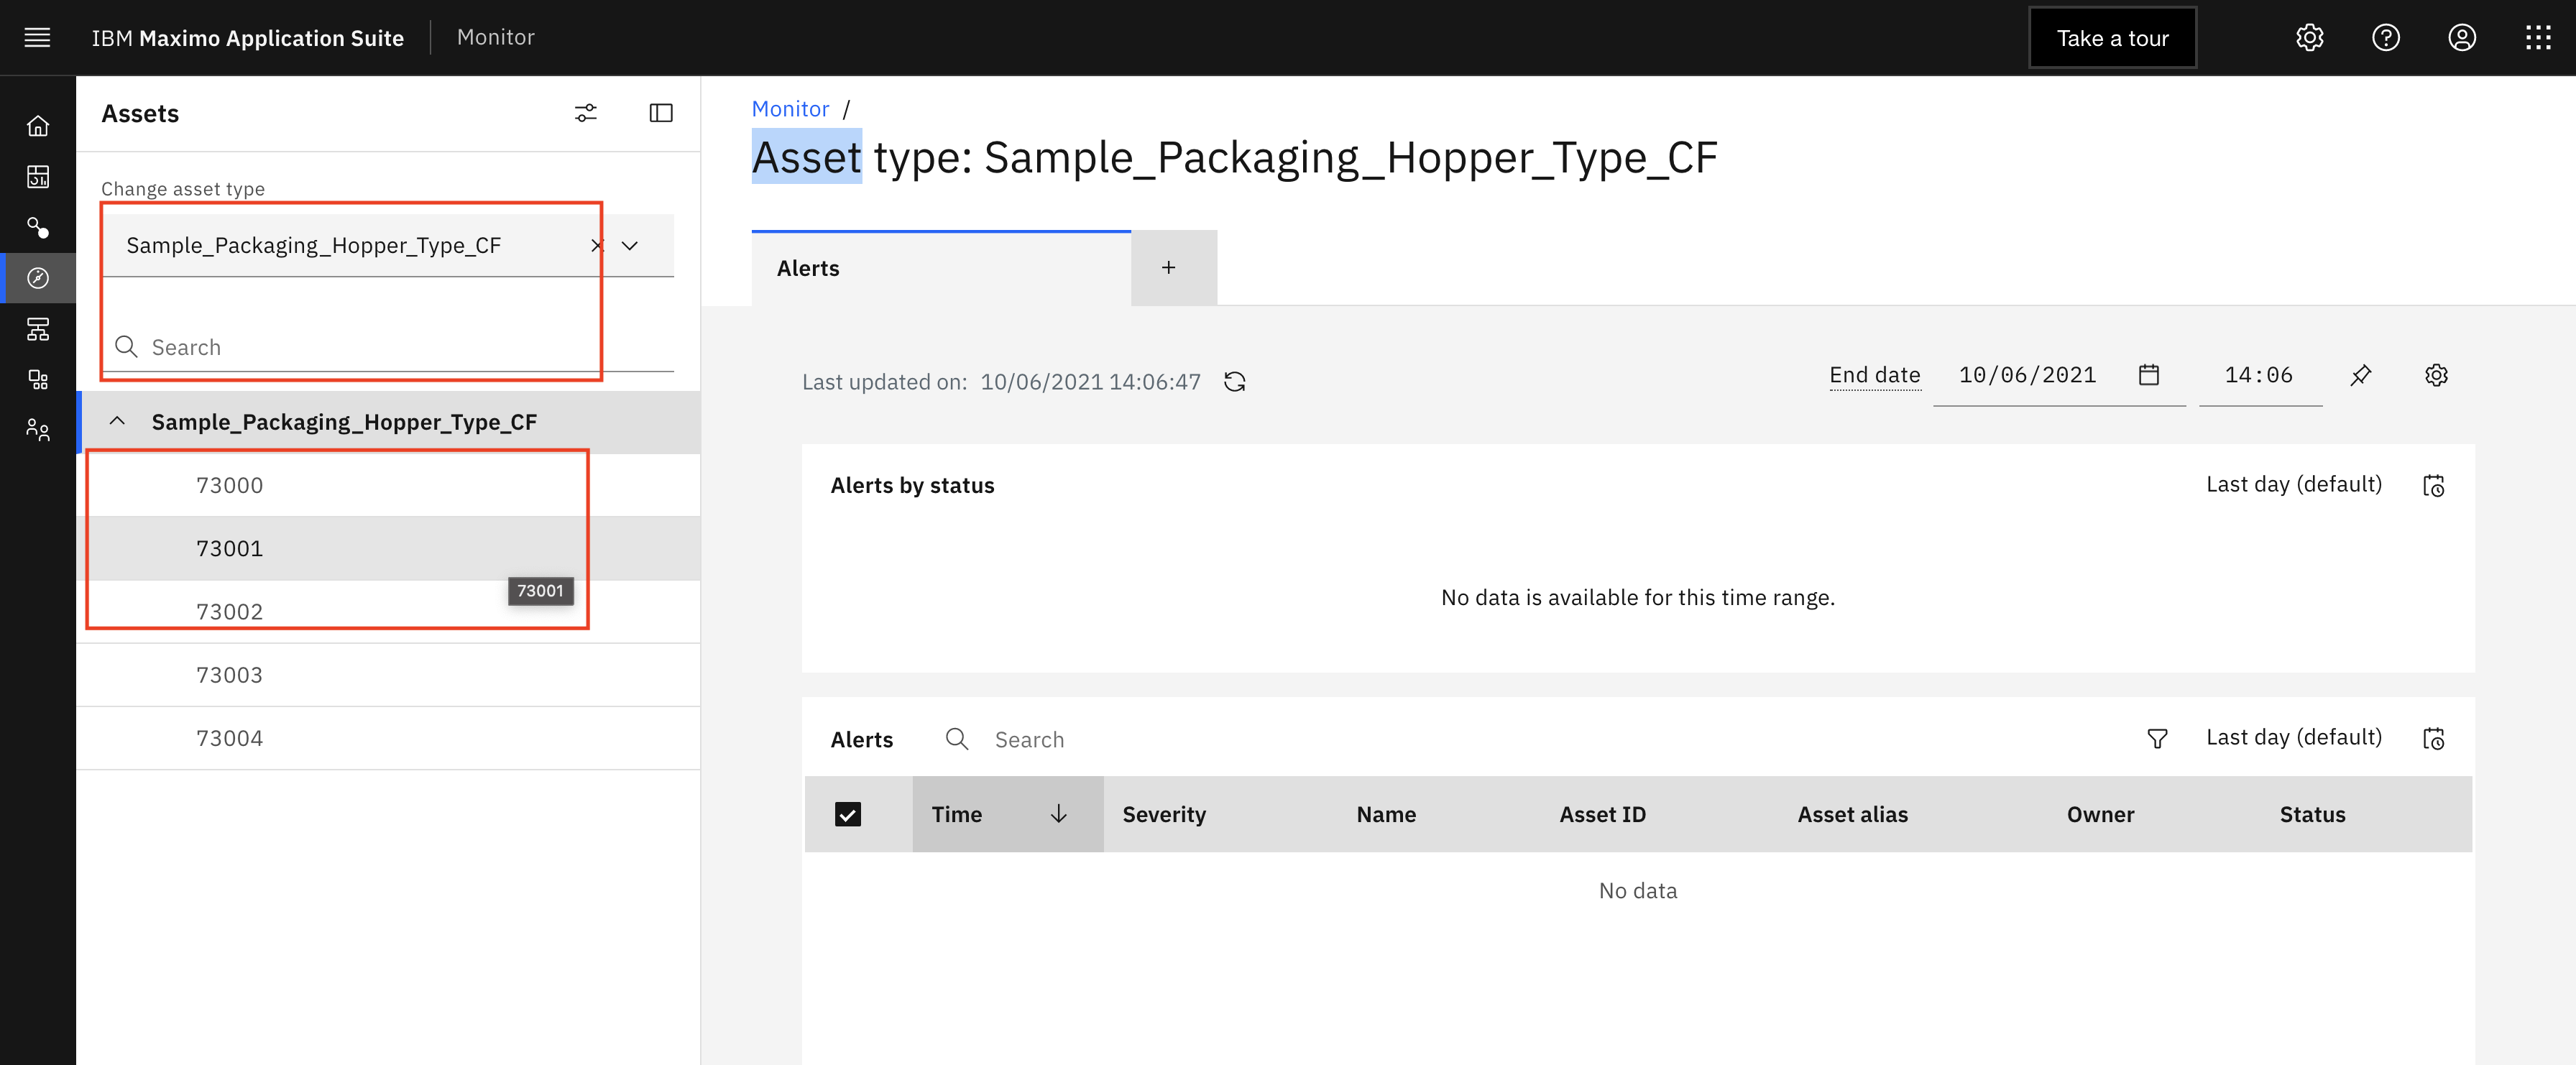Open the Dashboards sidebar icon
This screenshot has width=2576, height=1065.
point(37,177)
